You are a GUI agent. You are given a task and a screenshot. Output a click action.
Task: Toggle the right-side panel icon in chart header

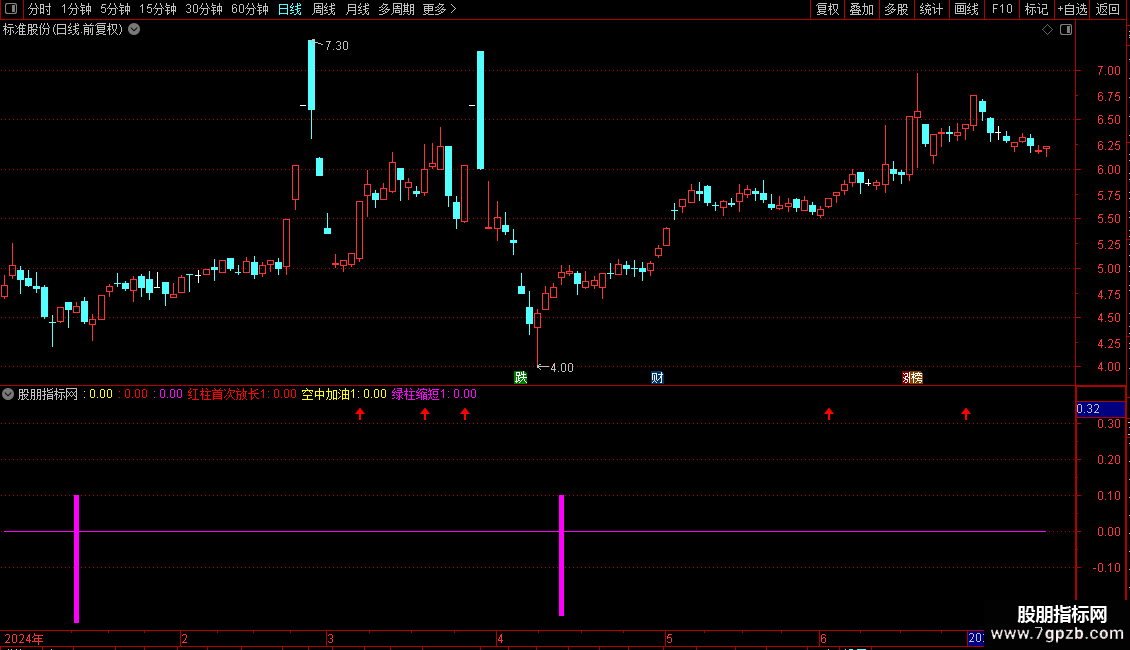click(x=1066, y=30)
